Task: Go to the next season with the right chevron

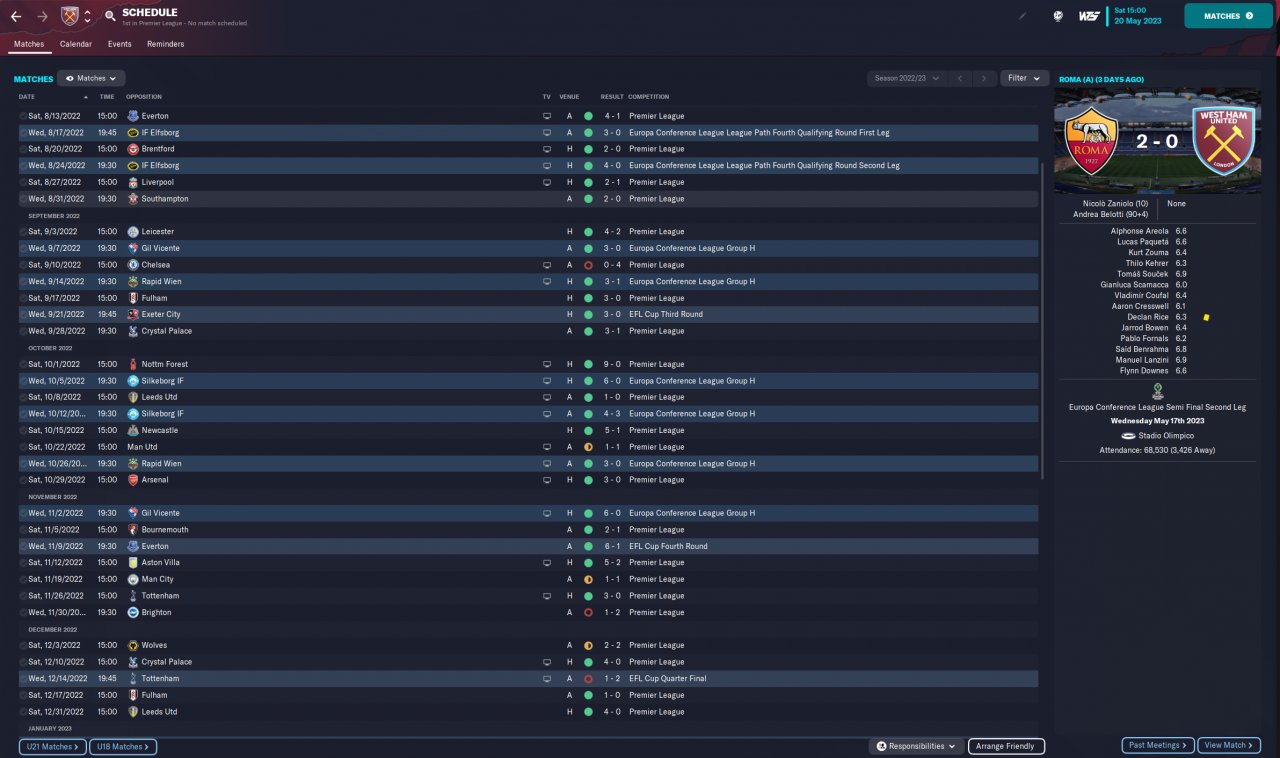Action: (985, 78)
